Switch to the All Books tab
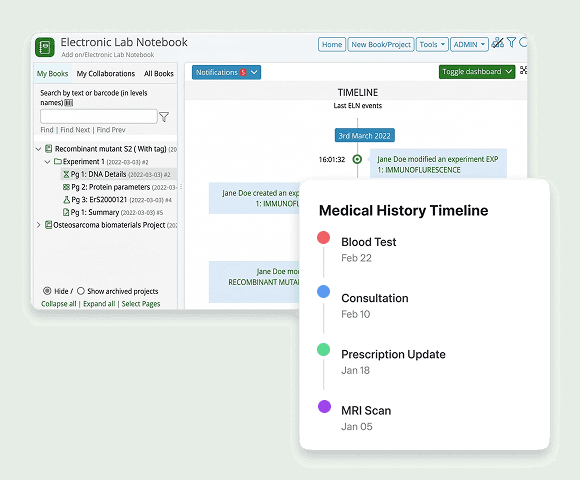 [x=159, y=74]
